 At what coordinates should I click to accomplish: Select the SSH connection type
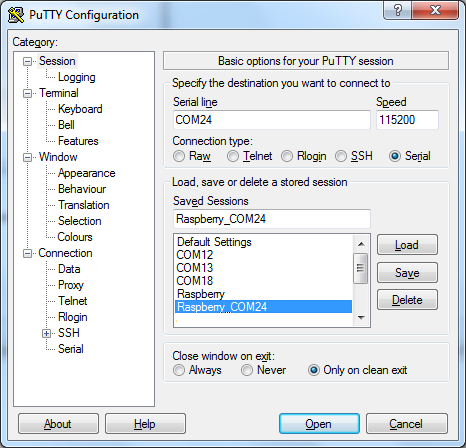point(341,156)
